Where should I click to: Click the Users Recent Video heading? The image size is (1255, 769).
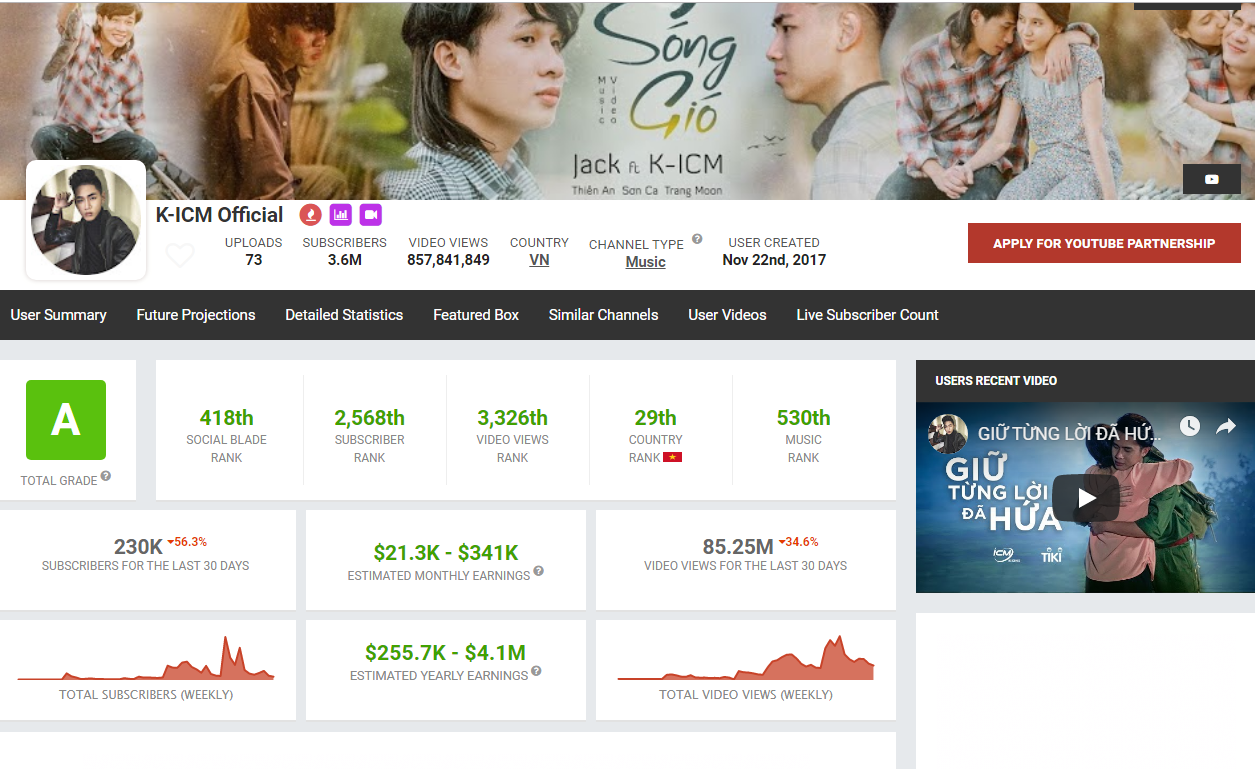pyautogui.click(x=996, y=381)
